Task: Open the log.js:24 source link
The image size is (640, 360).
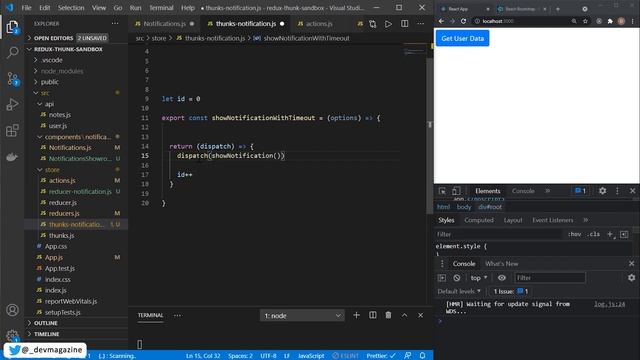Action: click(609, 304)
